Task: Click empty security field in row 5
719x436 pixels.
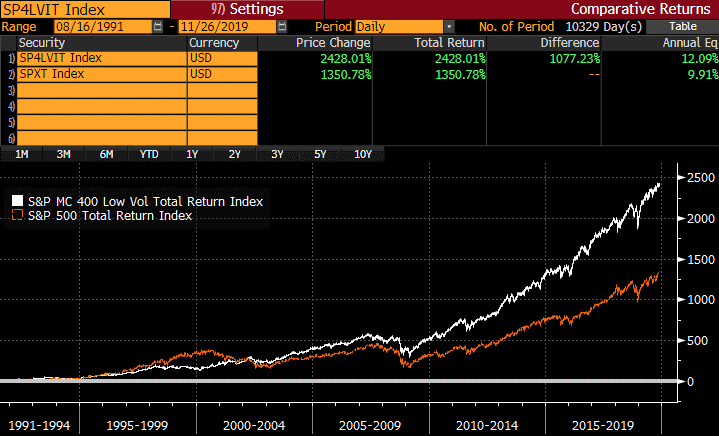Action: pos(102,122)
